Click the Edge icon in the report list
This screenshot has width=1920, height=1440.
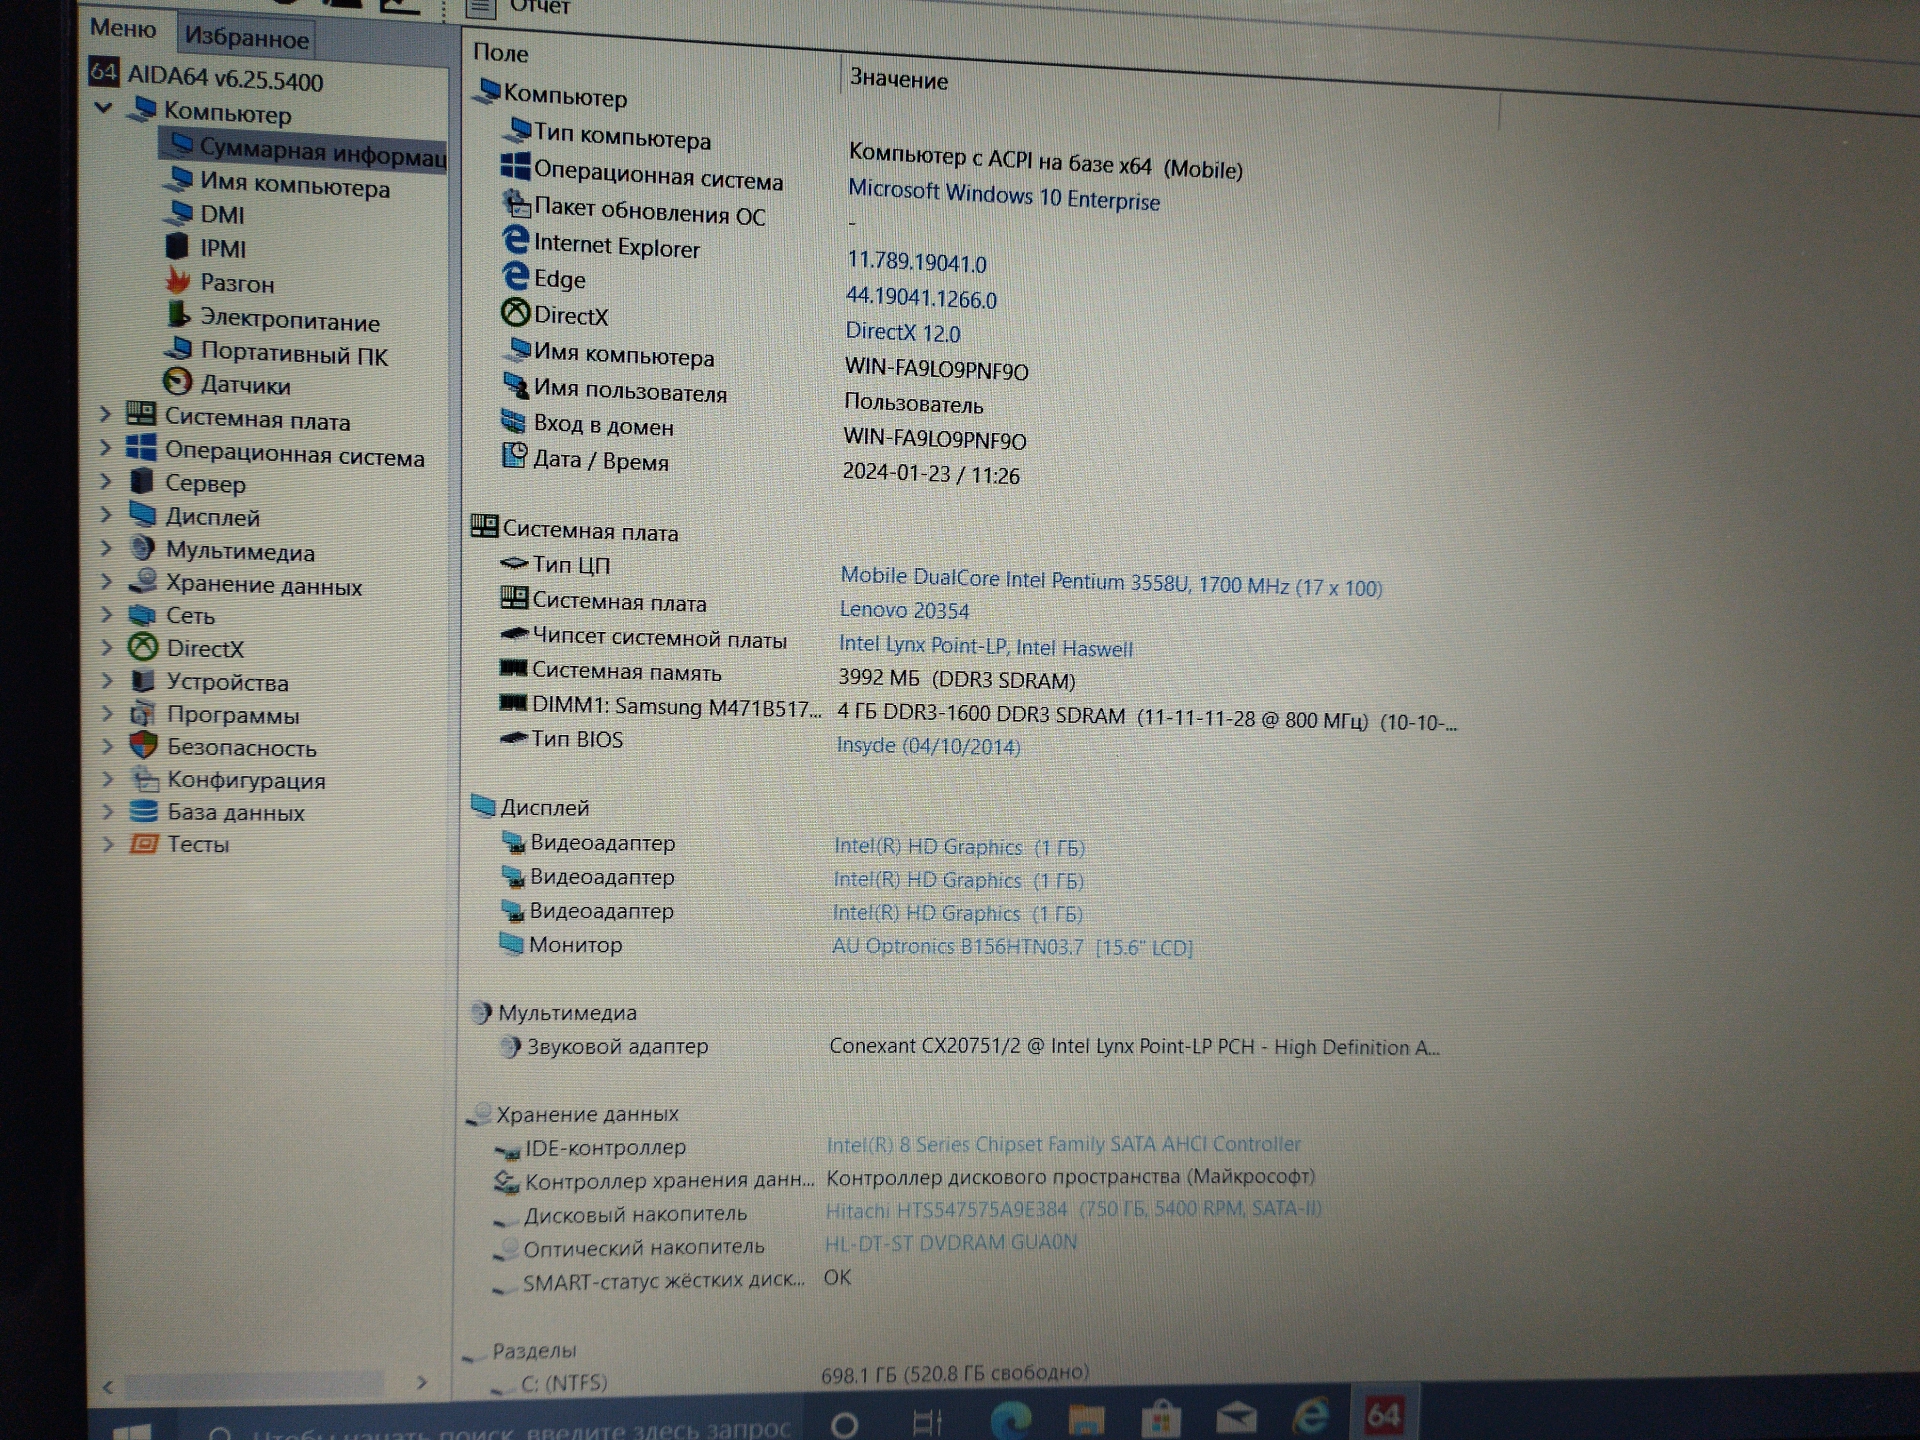[x=515, y=275]
